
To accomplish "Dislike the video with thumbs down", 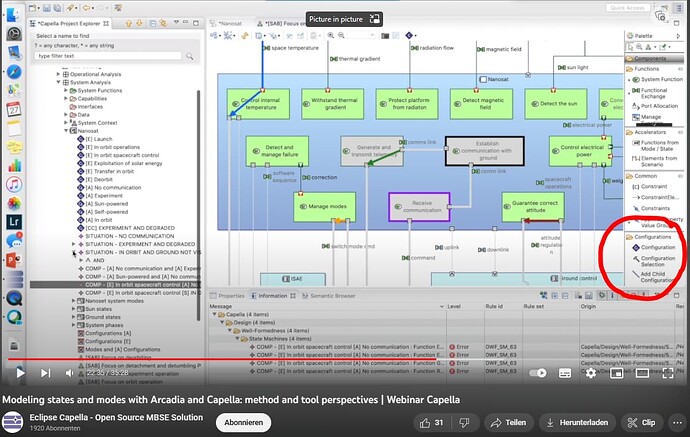I will (464, 422).
